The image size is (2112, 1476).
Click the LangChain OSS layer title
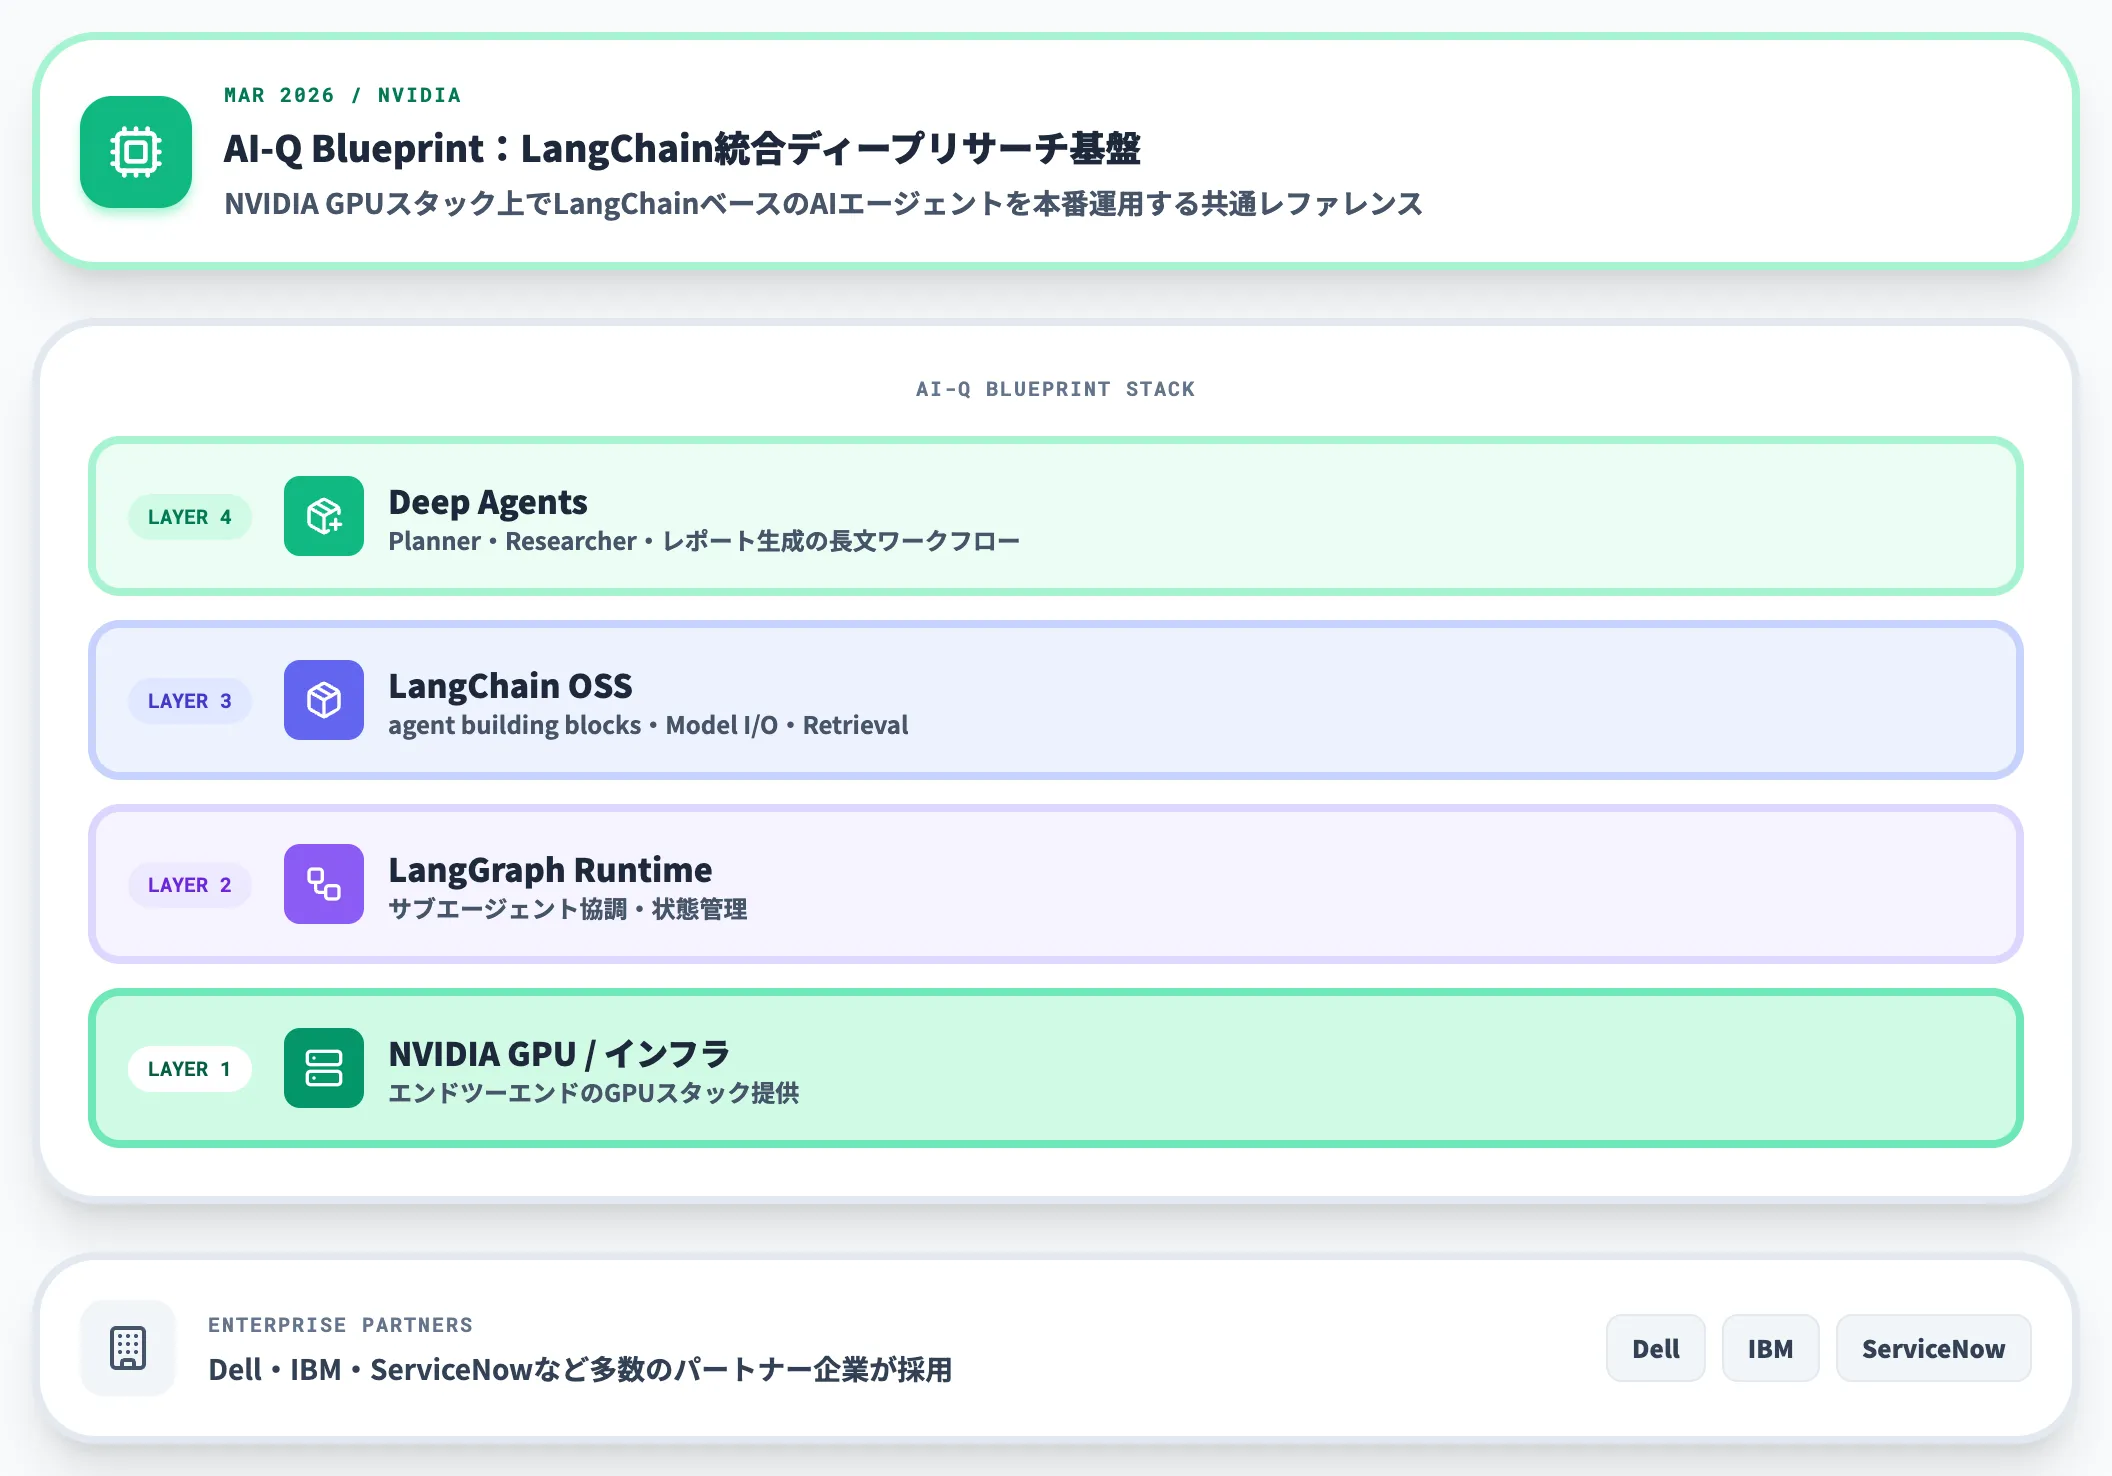[x=510, y=686]
